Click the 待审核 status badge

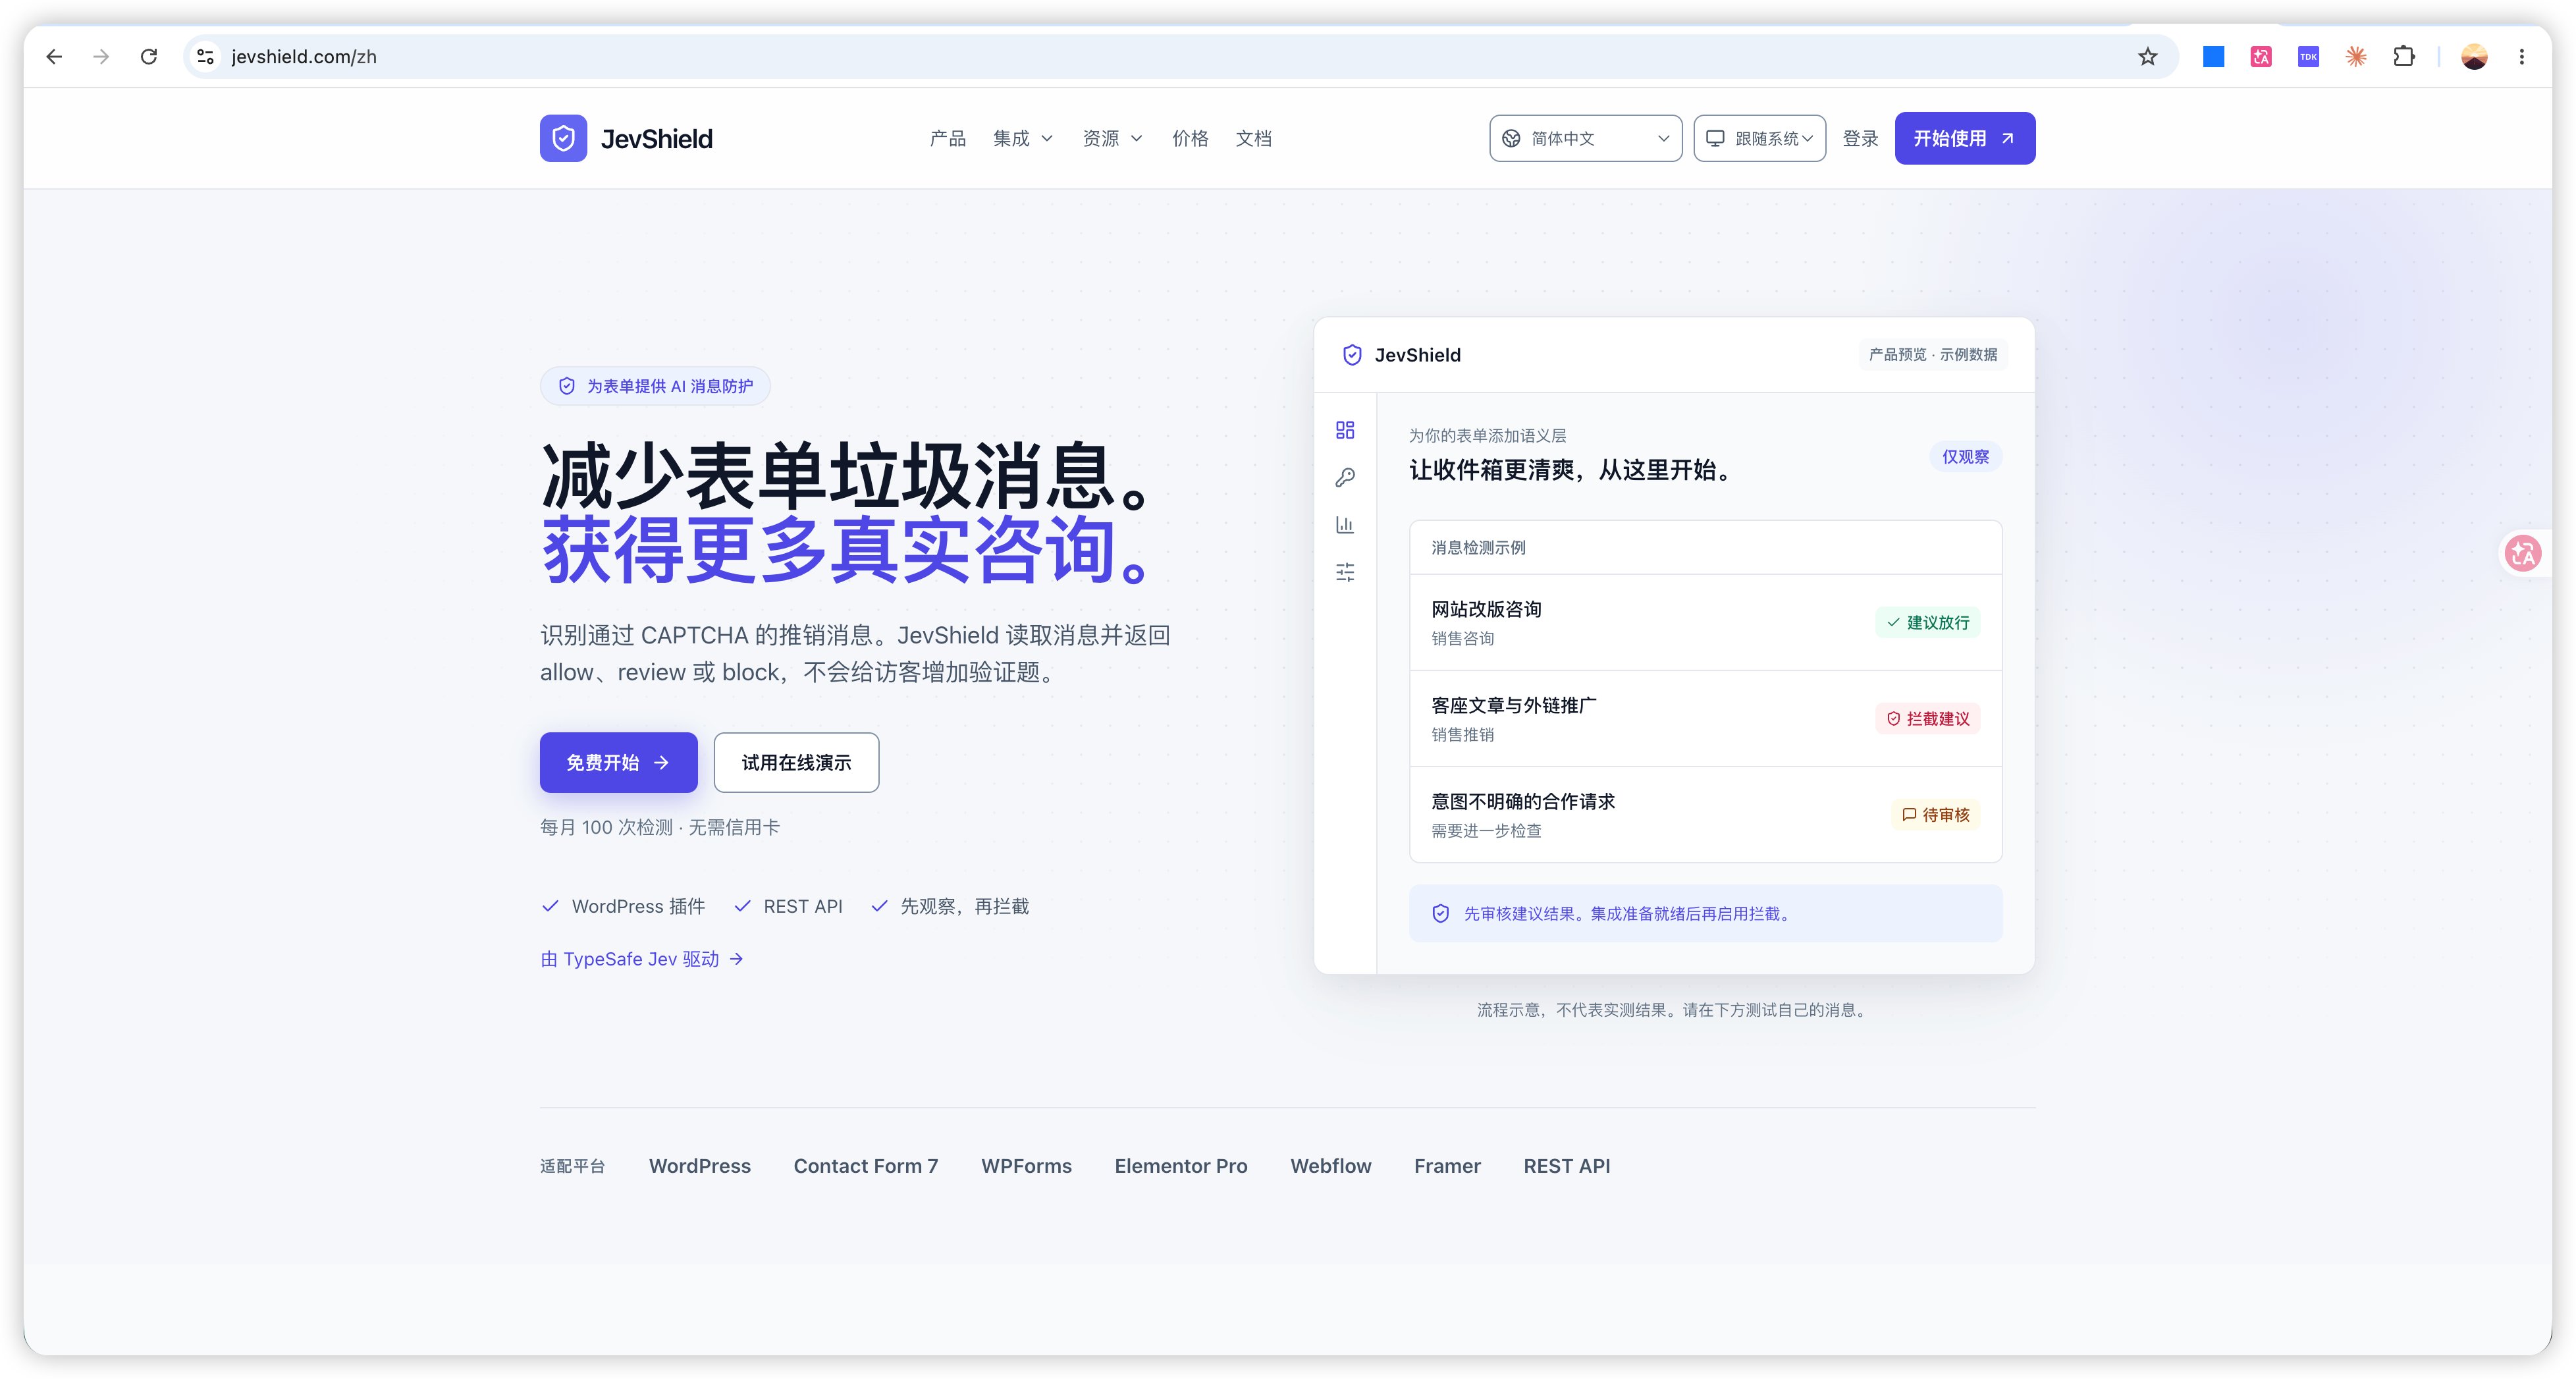(1935, 814)
